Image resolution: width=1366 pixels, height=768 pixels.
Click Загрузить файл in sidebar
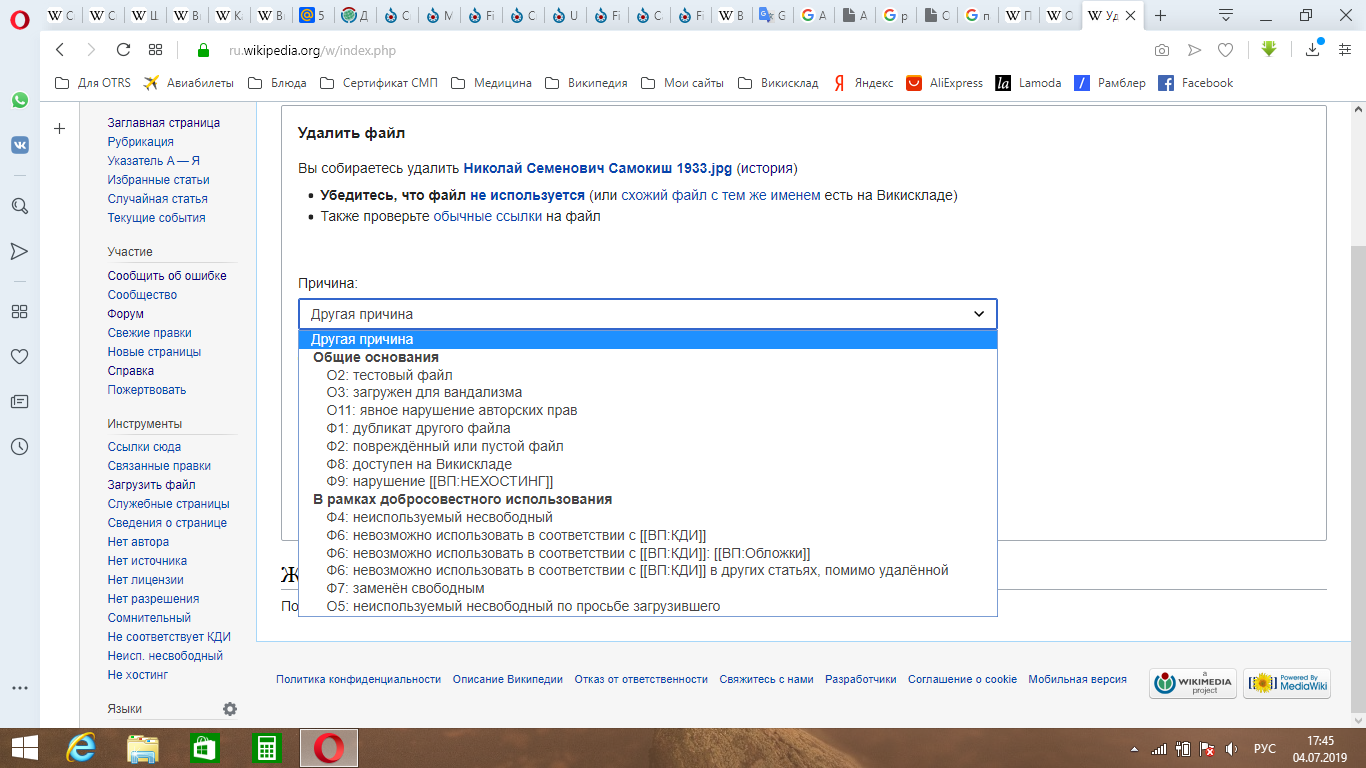152,485
